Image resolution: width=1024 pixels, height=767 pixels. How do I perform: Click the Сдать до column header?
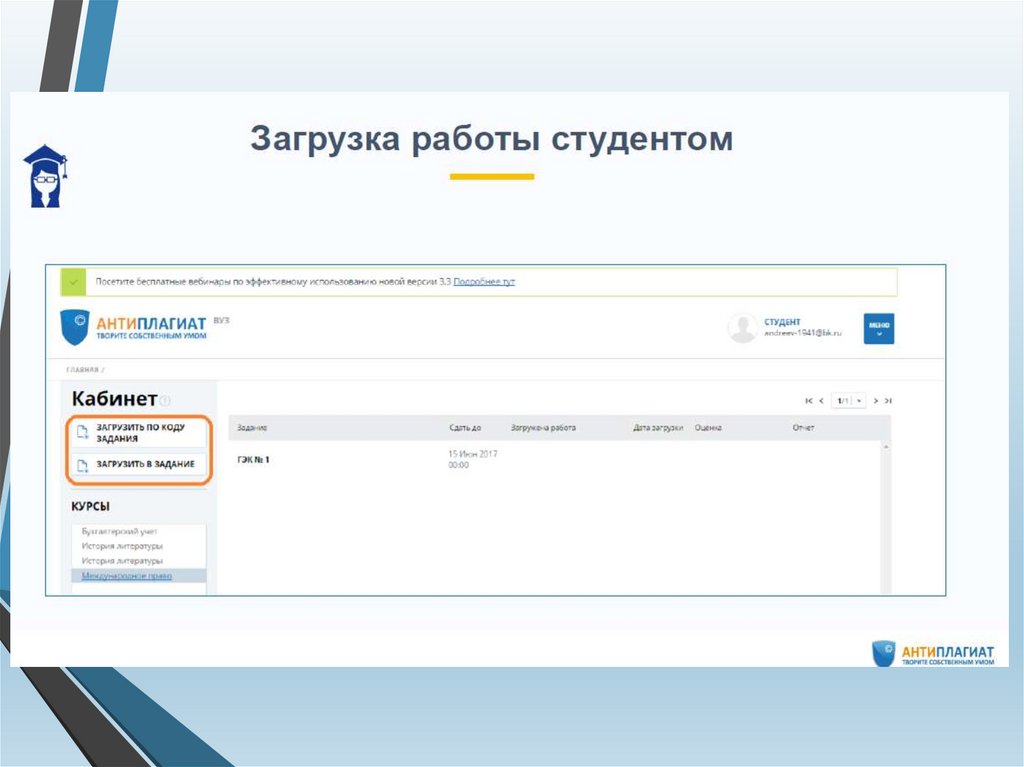465,428
